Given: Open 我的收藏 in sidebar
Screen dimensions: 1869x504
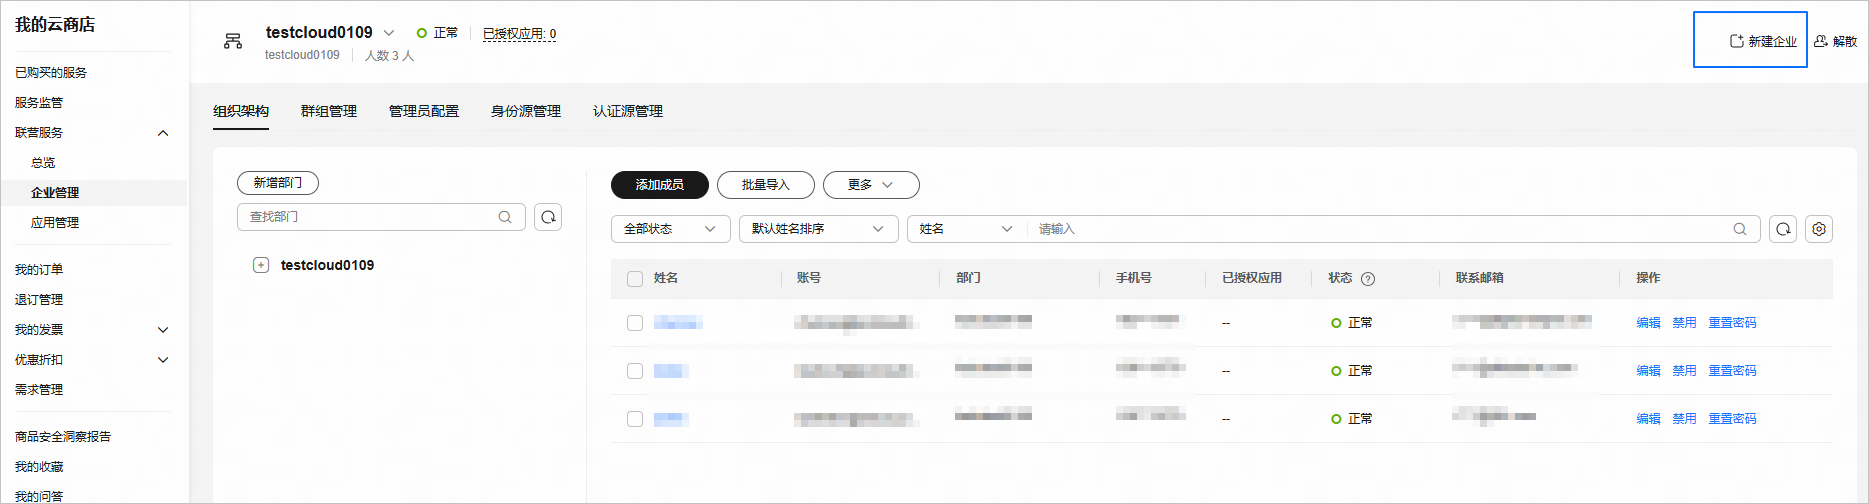Looking at the screenshot, I should click(x=39, y=467).
